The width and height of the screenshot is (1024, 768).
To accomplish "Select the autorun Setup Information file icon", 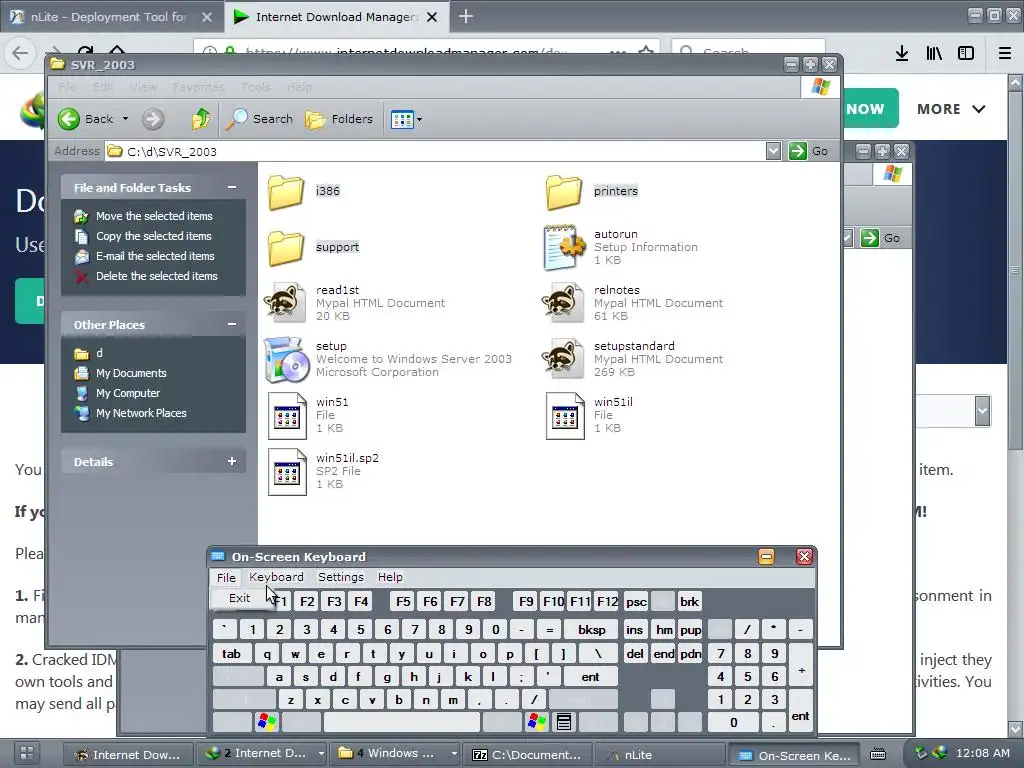I will [564, 248].
